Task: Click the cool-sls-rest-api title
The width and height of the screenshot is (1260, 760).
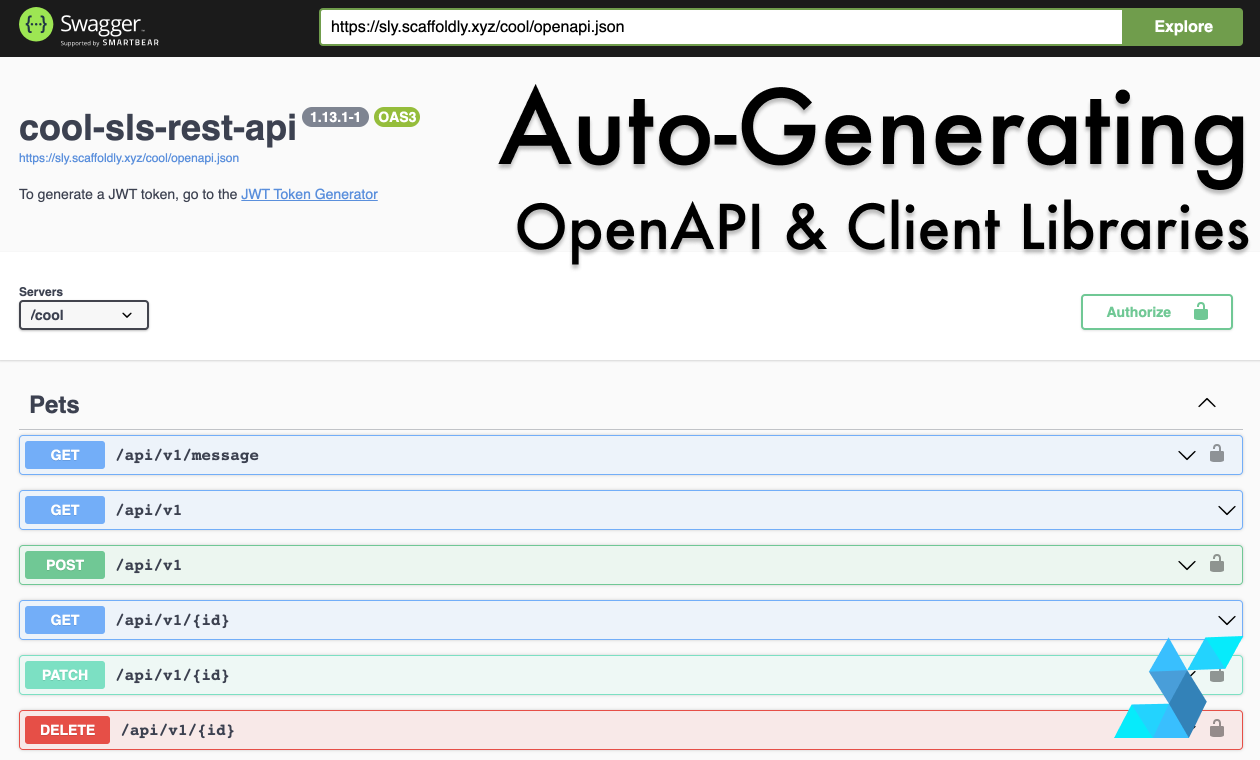Action: click(x=158, y=127)
